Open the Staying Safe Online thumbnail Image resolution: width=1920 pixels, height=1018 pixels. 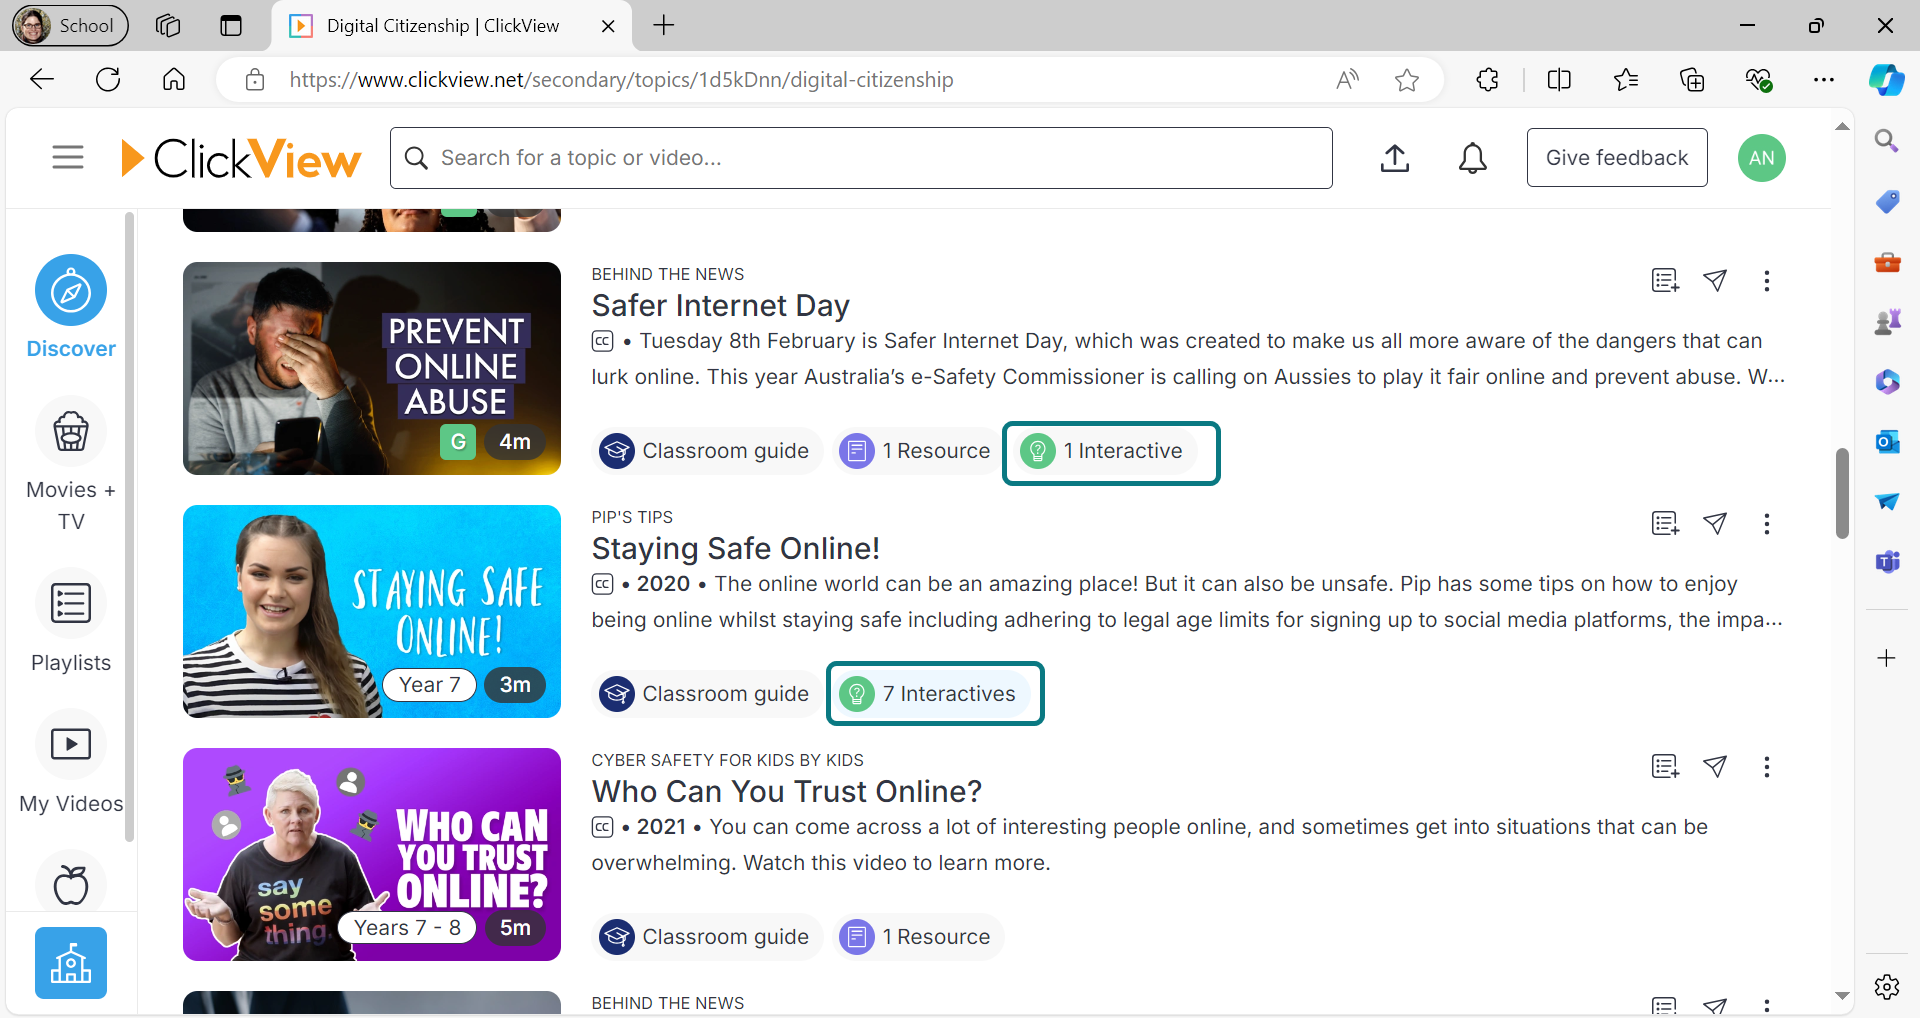point(372,611)
